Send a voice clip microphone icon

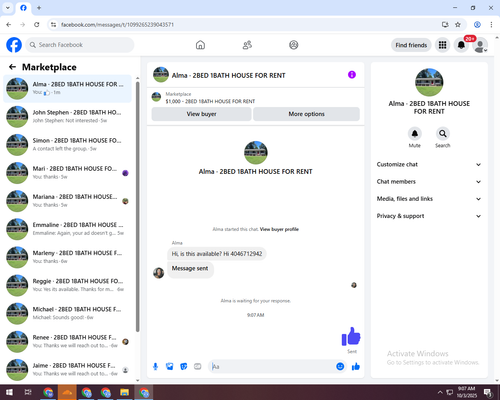pyautogui.click(x=155, y=367)
